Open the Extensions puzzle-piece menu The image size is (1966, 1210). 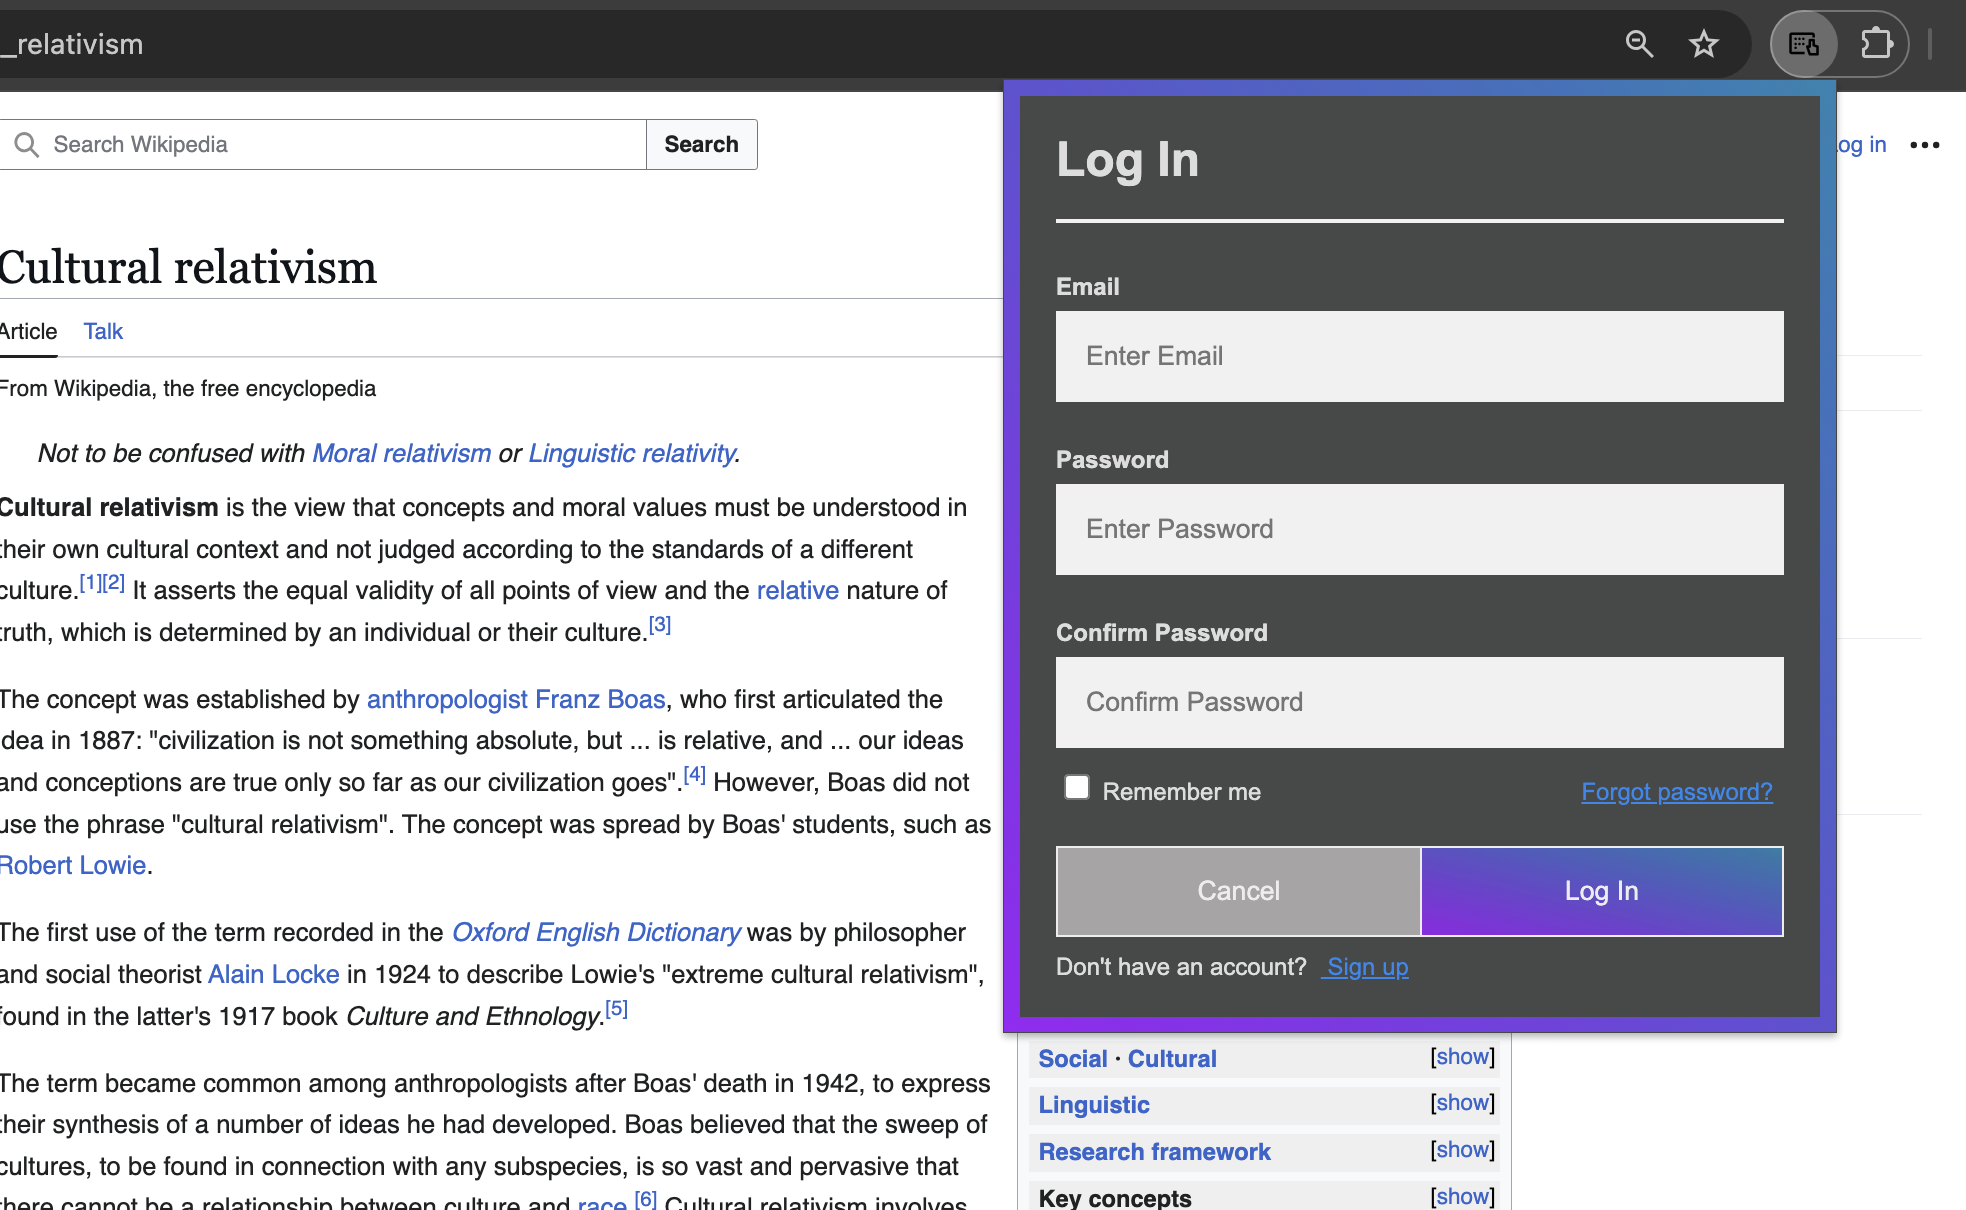pos(1876,44)
